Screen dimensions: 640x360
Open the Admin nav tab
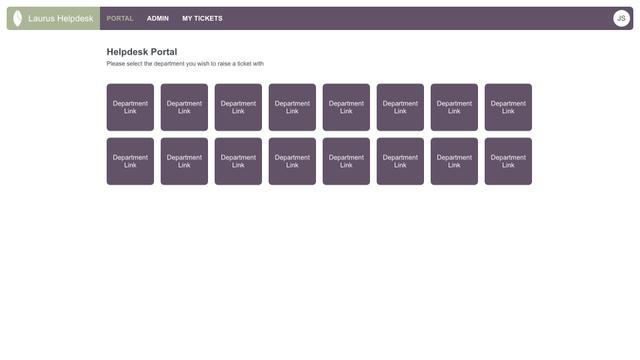[x=158, y=18]
